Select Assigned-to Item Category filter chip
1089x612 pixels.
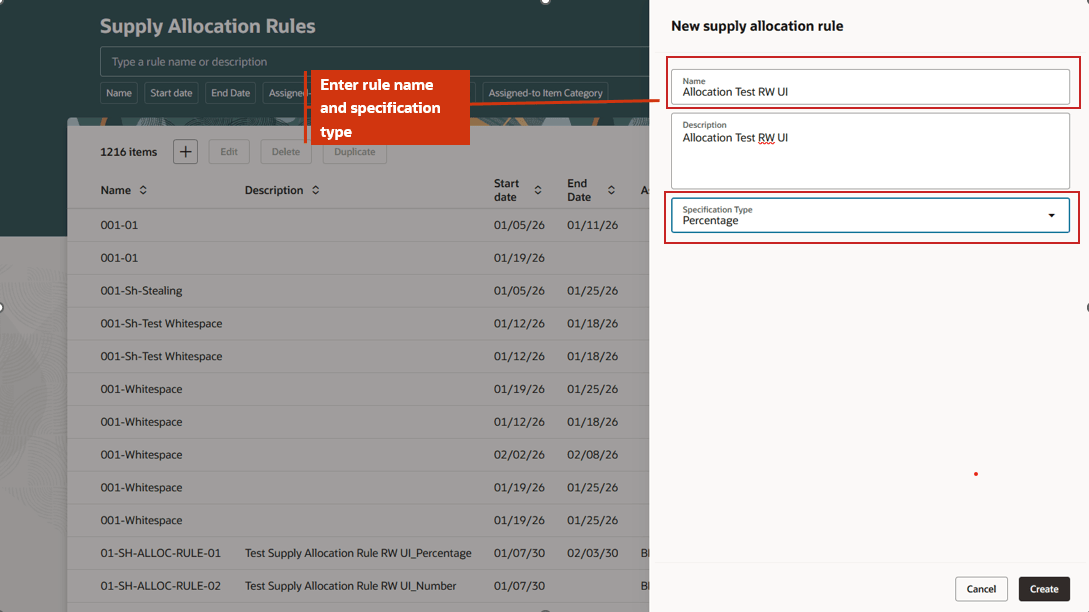545,93
